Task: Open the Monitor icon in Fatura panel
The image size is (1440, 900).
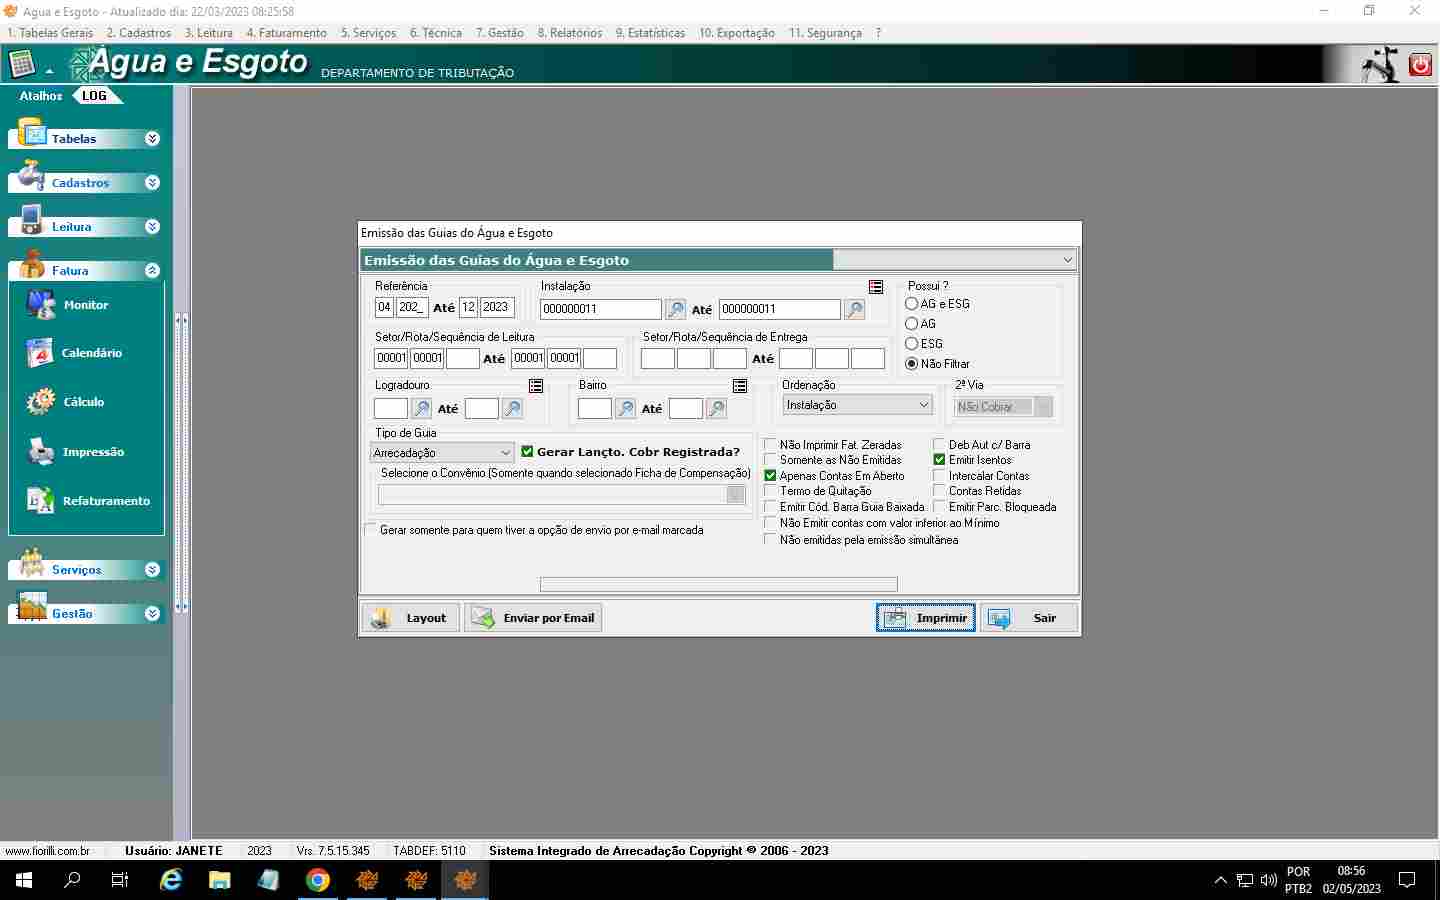Action: coord(42,305)
